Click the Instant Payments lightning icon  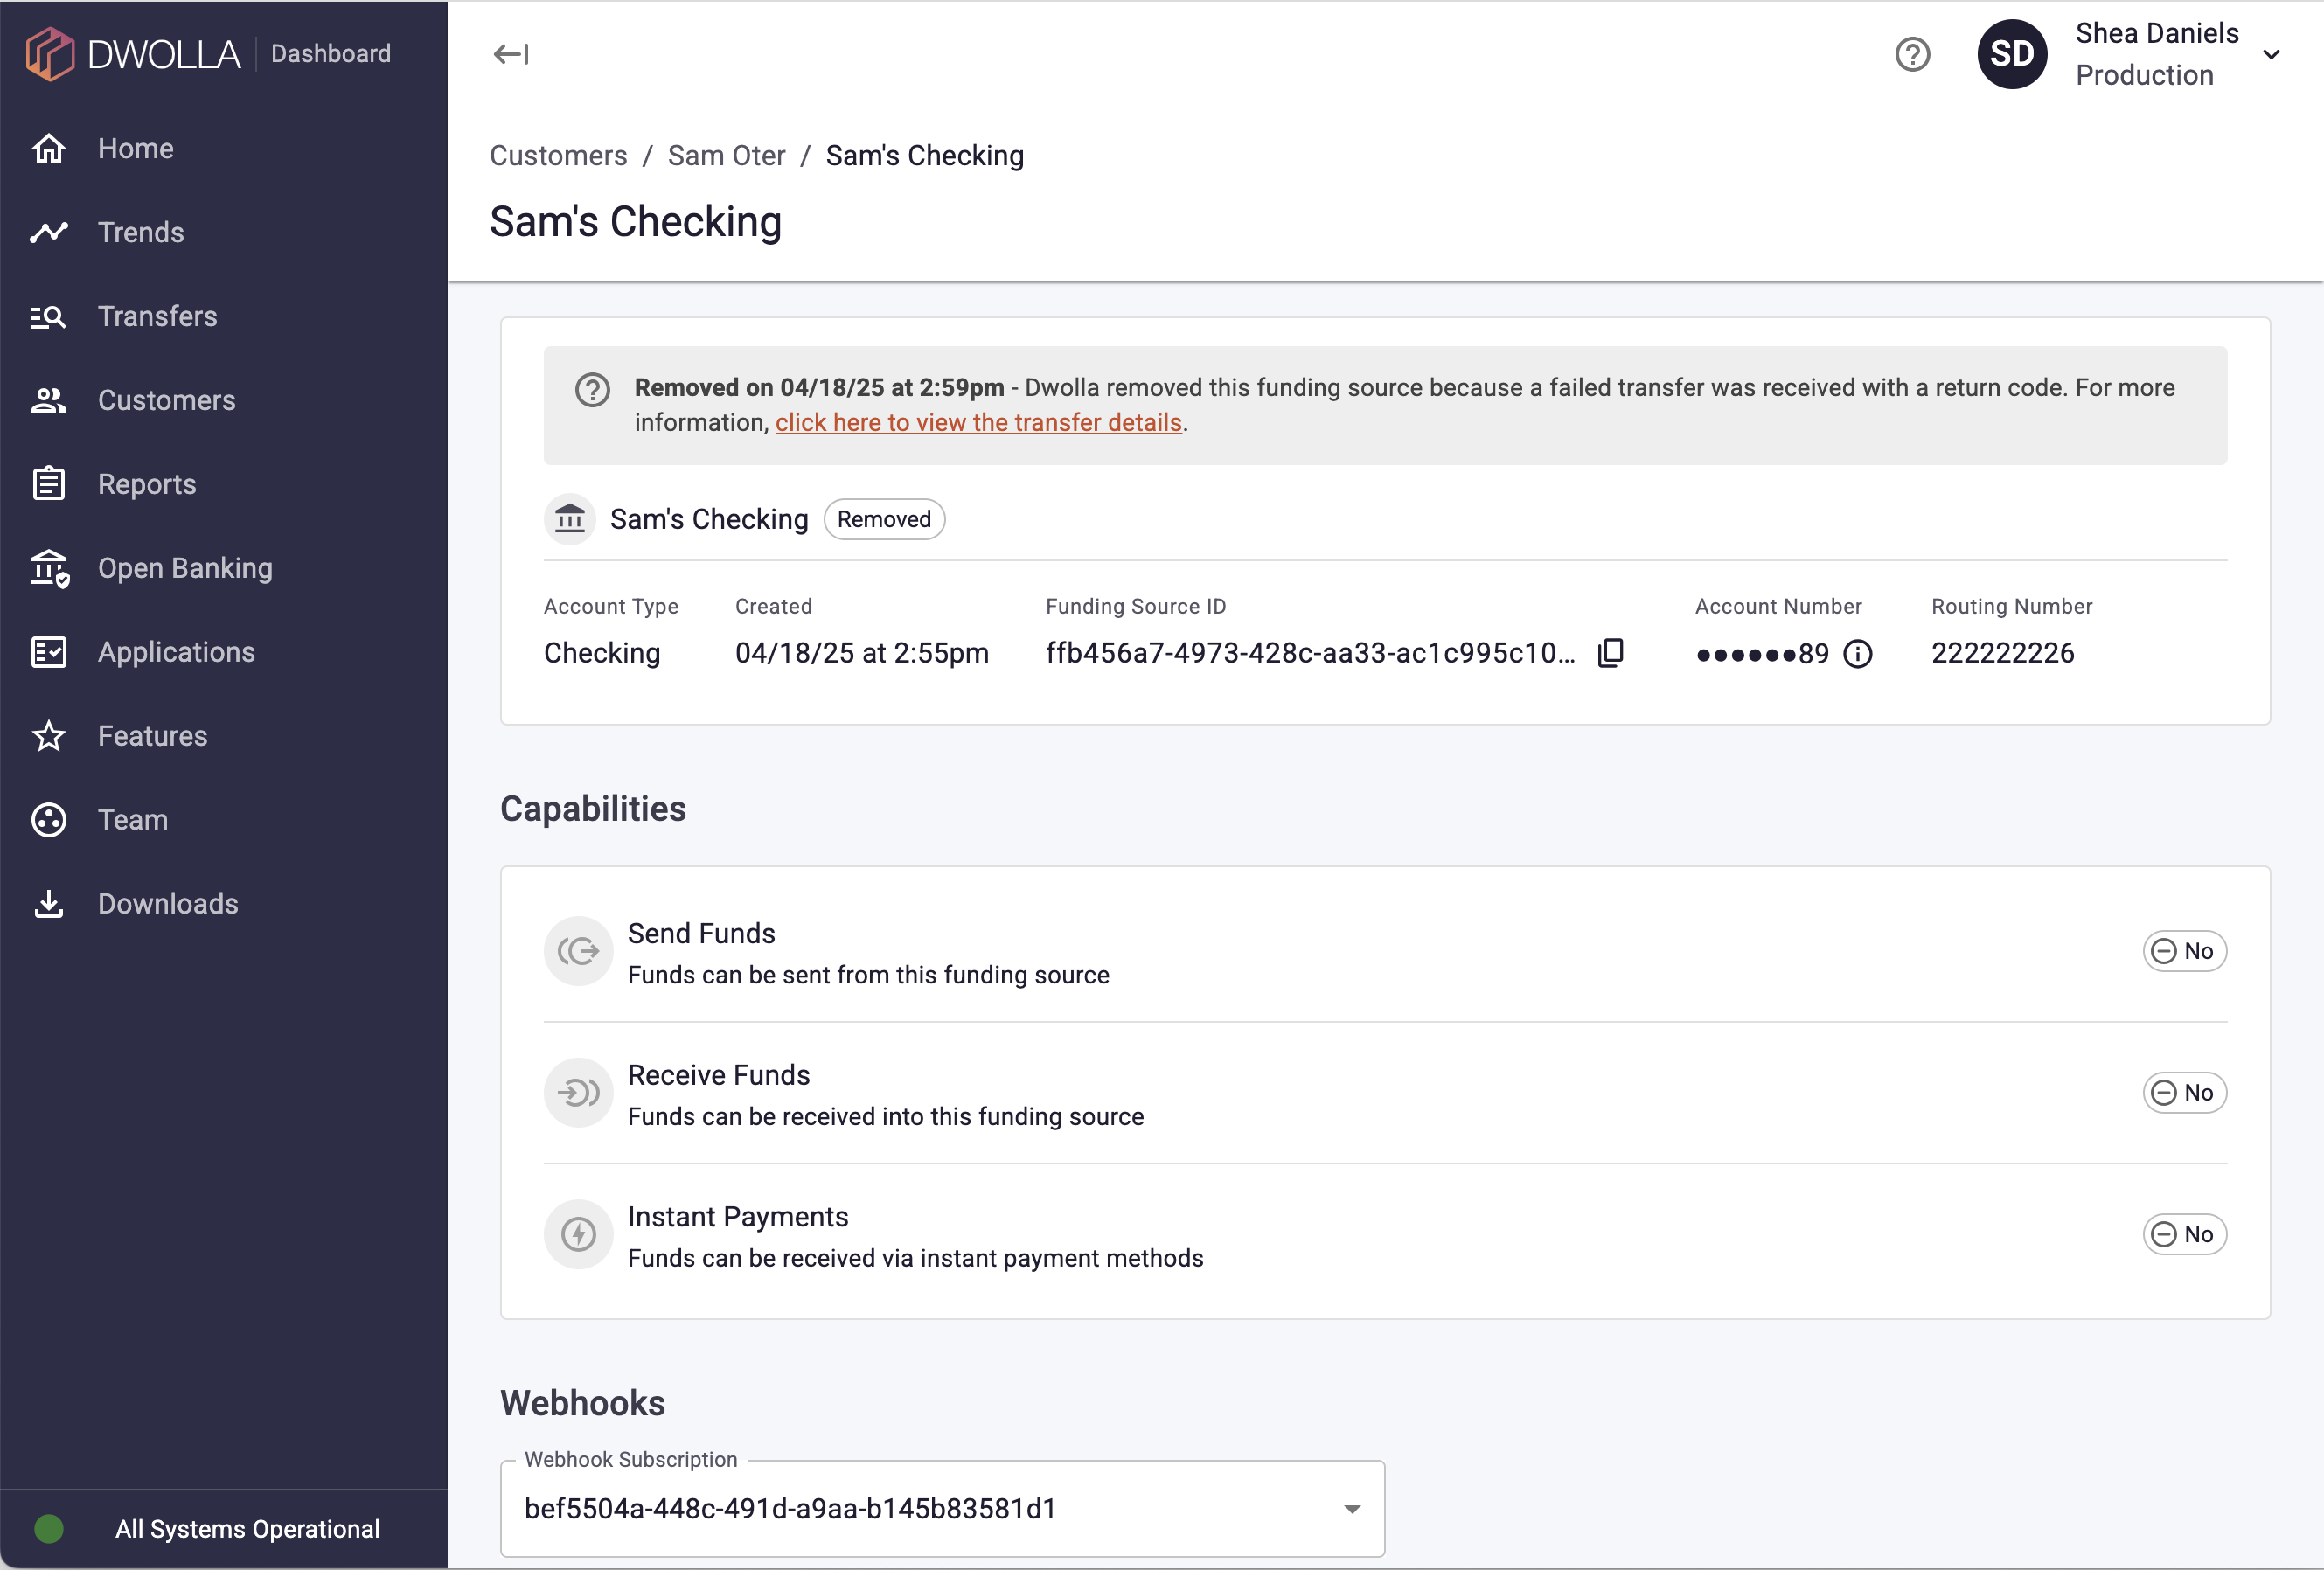[578, 1235]
